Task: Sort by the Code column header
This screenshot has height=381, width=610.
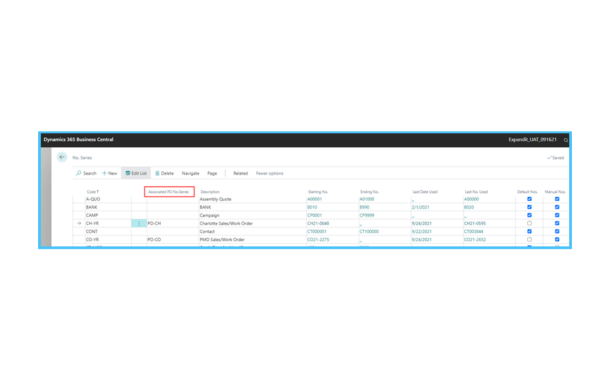Action: [x=93, y=192]
